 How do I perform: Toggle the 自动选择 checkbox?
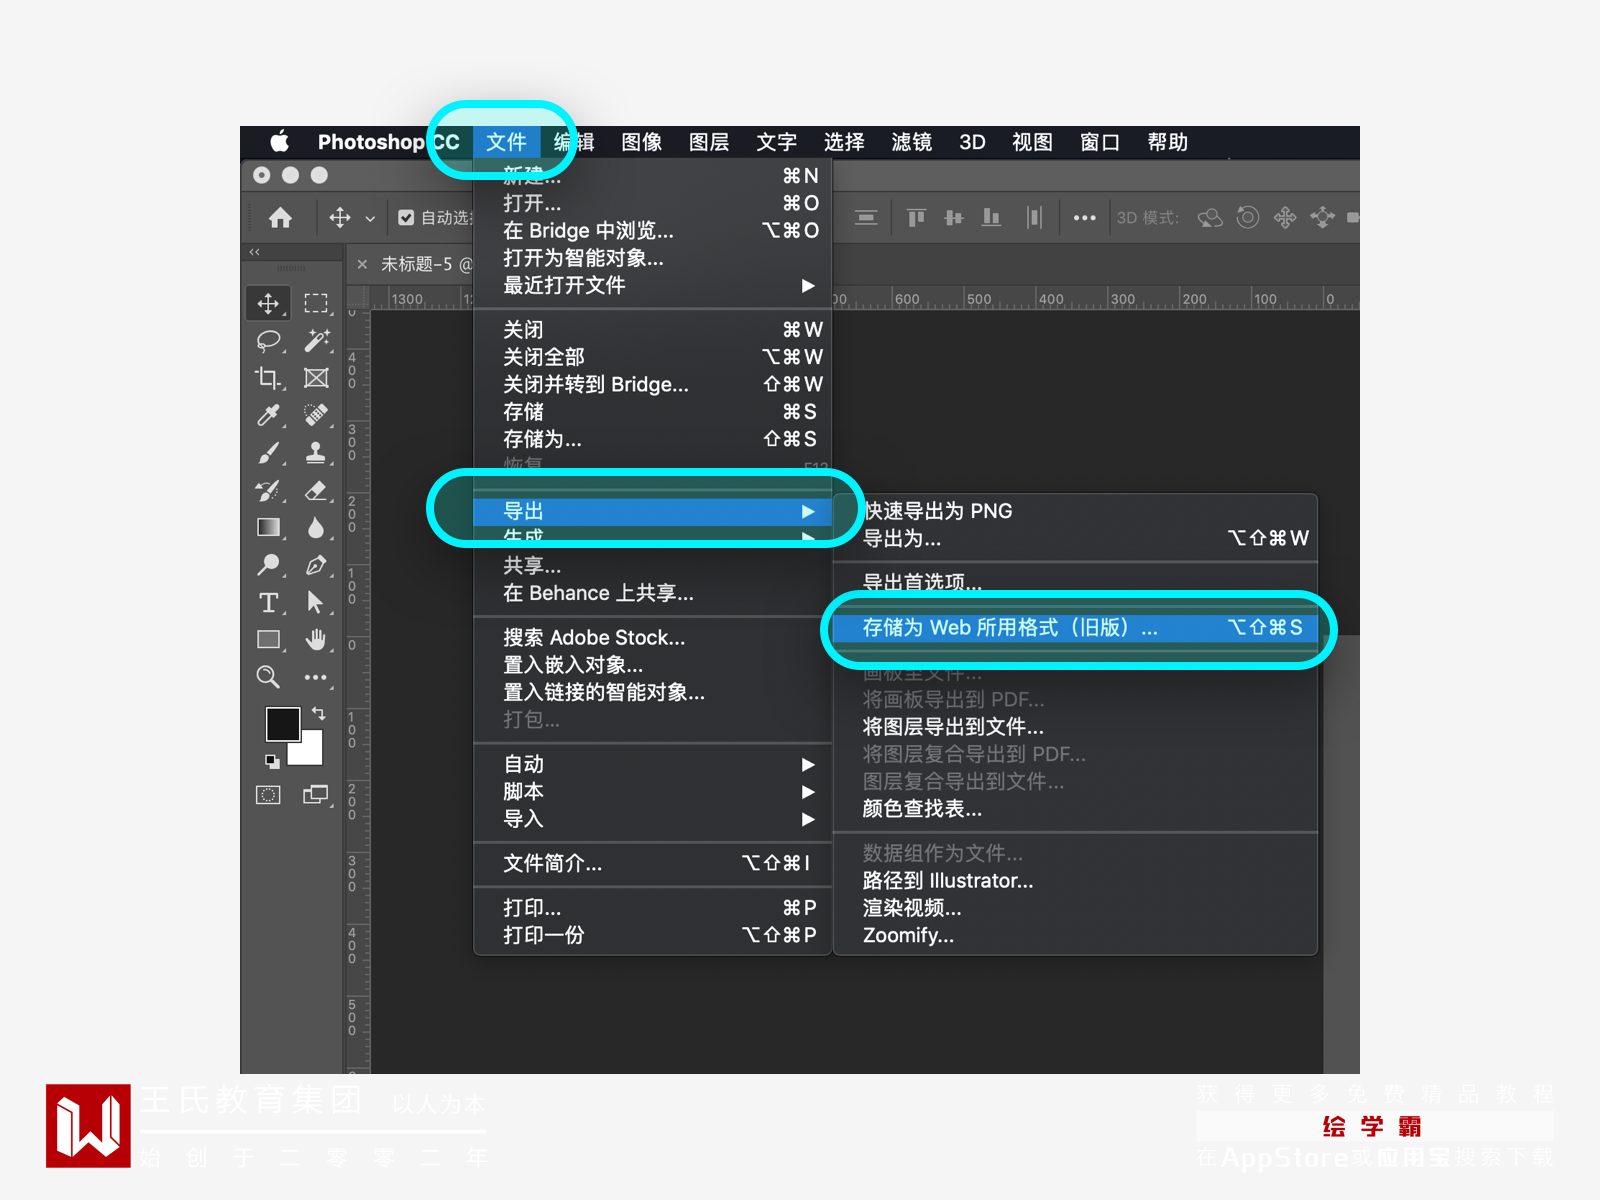click(x=406, y=217)
